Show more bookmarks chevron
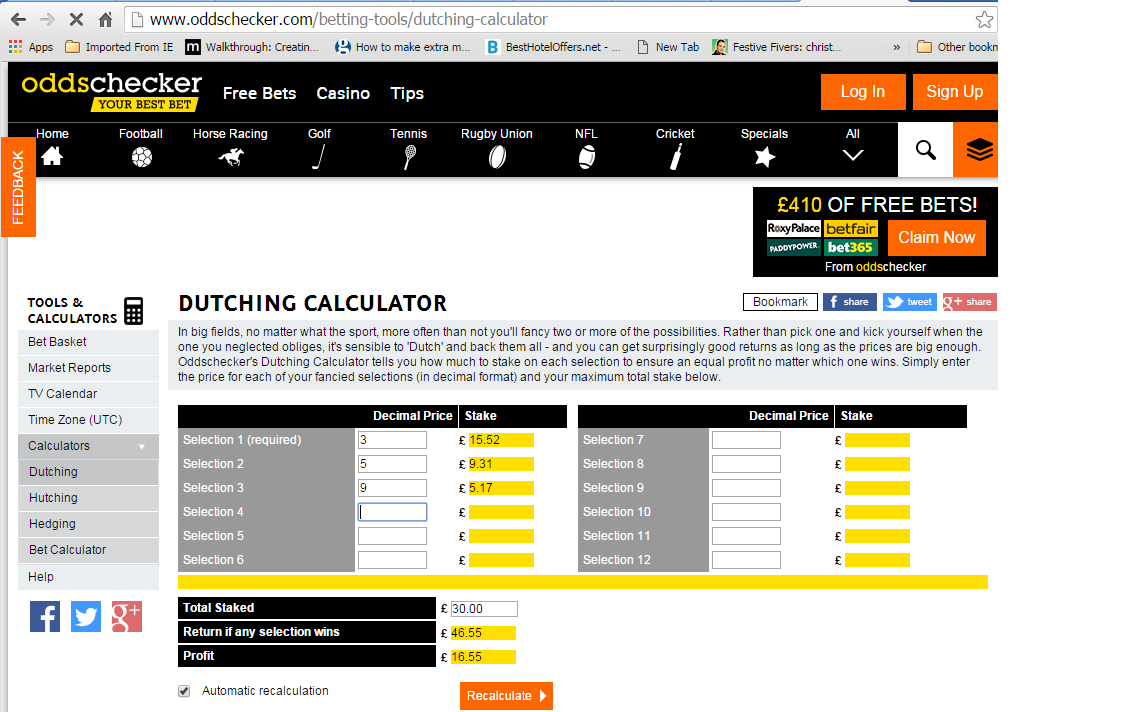Viewport: 1135px width, 712px height. (x=896, y=47)
